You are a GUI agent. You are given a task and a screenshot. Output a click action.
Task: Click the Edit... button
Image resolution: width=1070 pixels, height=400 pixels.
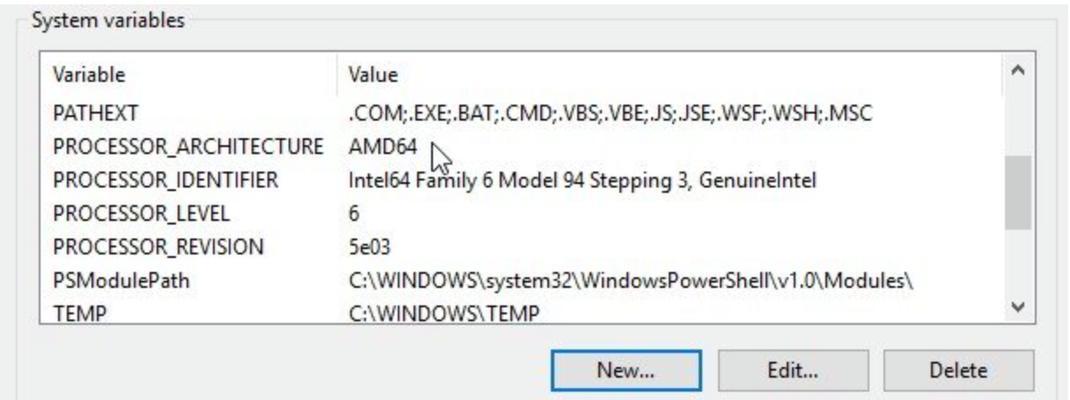(x=792, y=371)
